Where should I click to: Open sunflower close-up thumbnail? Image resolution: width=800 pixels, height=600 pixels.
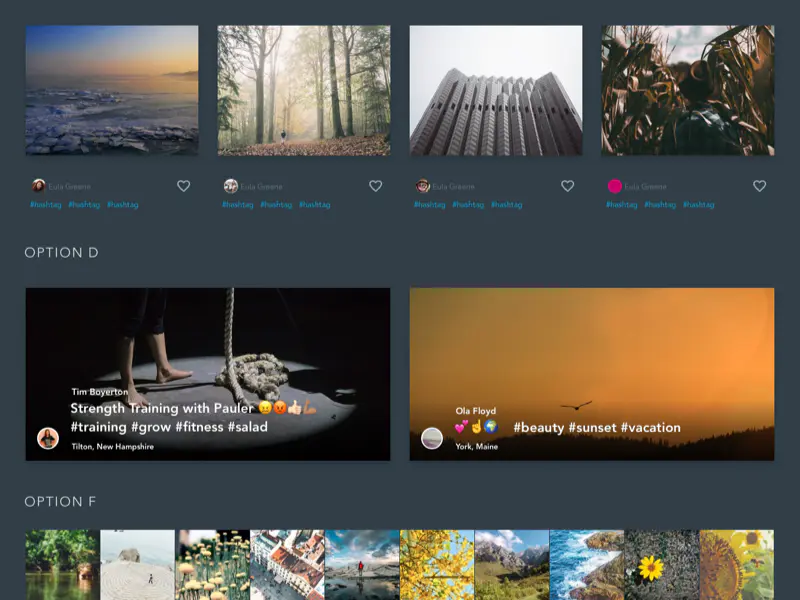[737, 565]
